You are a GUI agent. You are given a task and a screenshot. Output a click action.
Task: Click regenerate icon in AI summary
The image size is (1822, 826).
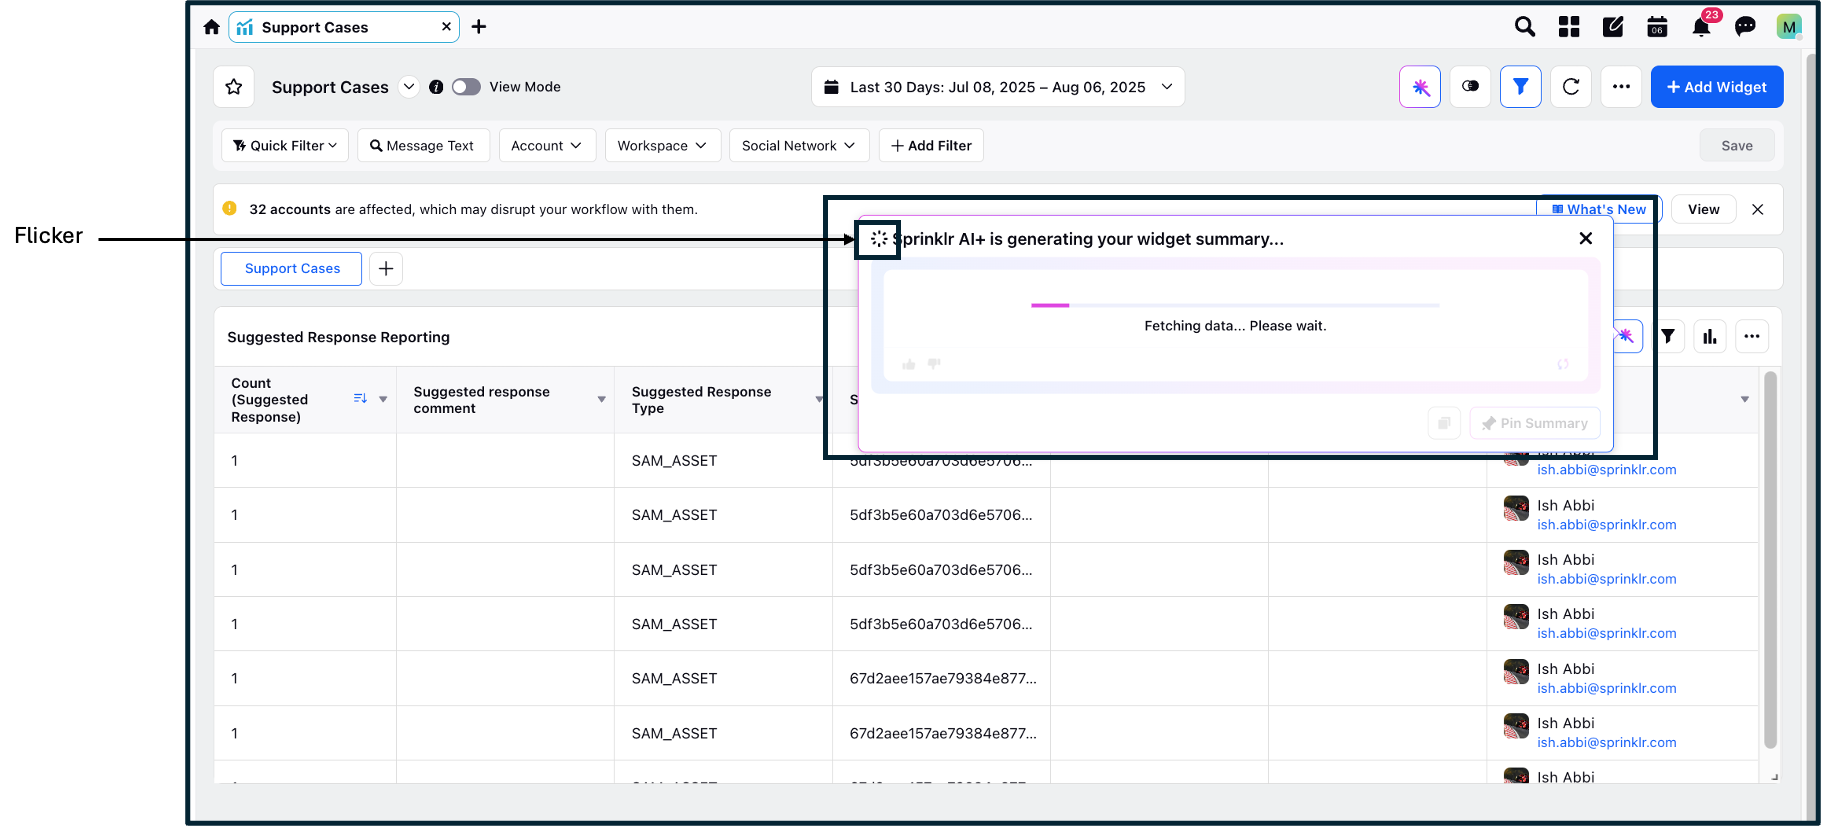(1563, 364)
